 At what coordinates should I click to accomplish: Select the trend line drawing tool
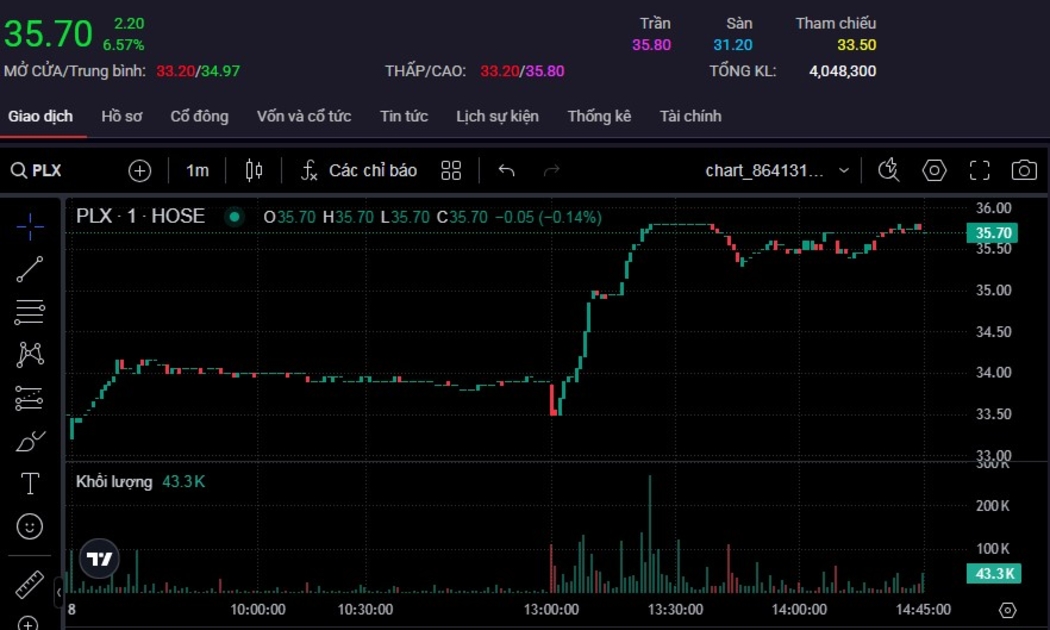pos(30,269)
